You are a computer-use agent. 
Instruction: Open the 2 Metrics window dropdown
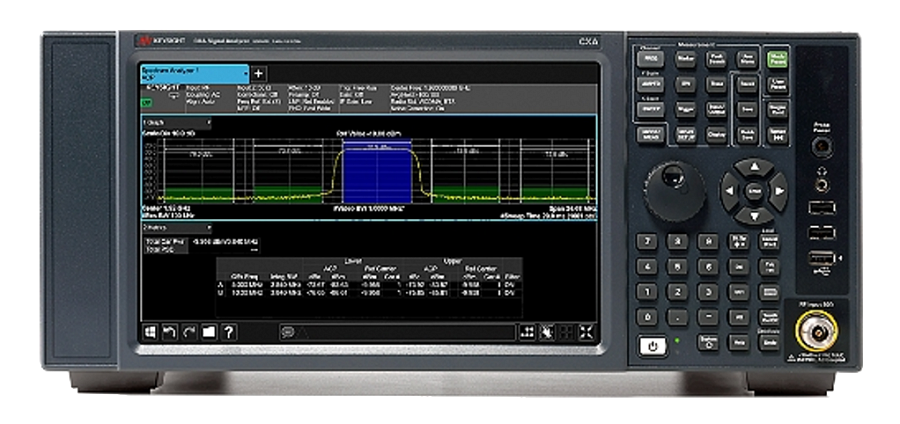177,228
